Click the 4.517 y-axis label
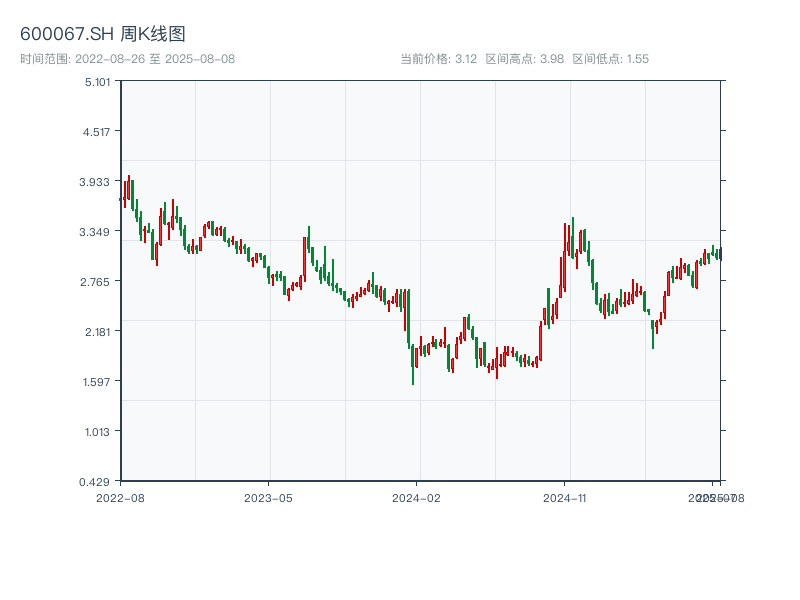 [97, 131]
